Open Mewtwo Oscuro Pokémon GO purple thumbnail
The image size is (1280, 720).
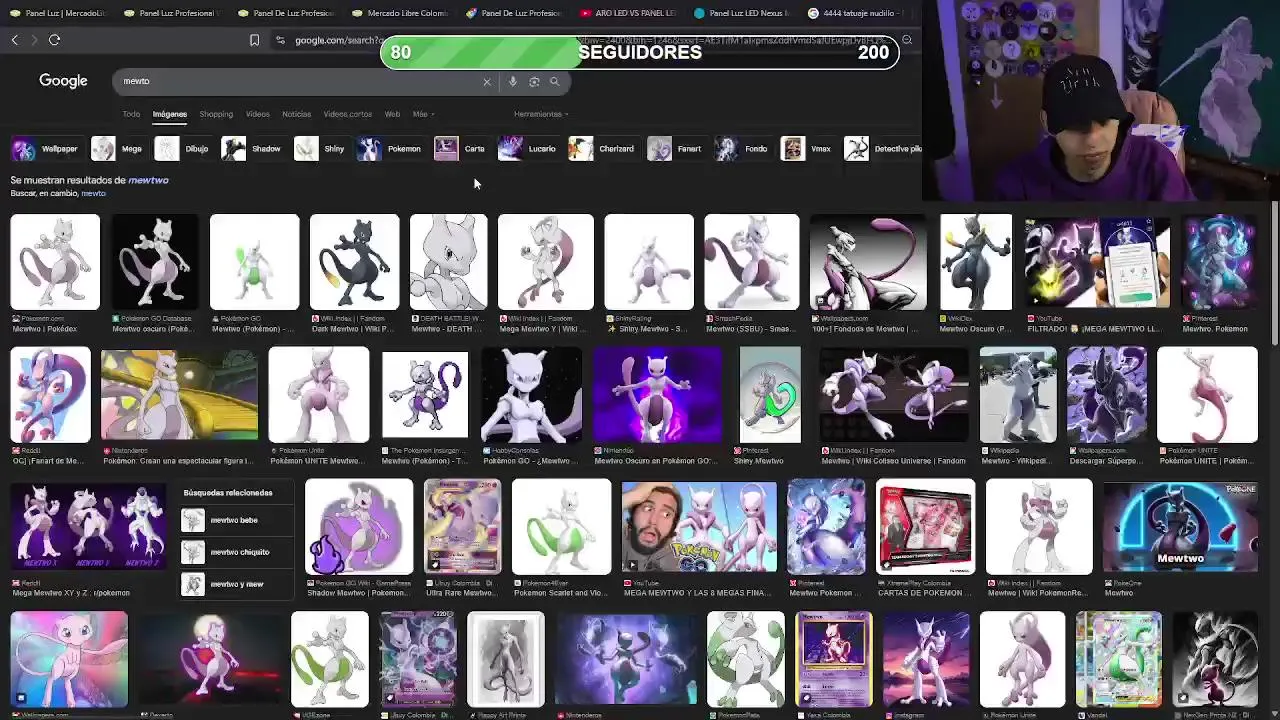657,394
